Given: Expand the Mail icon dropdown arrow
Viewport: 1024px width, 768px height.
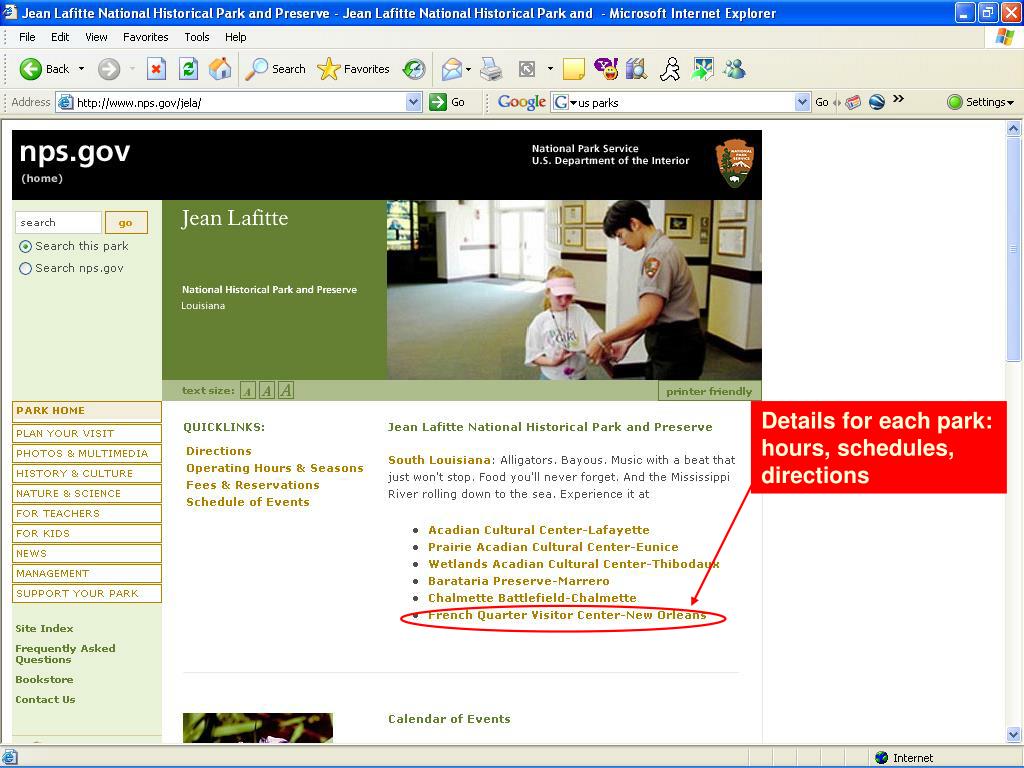Looking at the screenshot, I should [x=468, y=69].
